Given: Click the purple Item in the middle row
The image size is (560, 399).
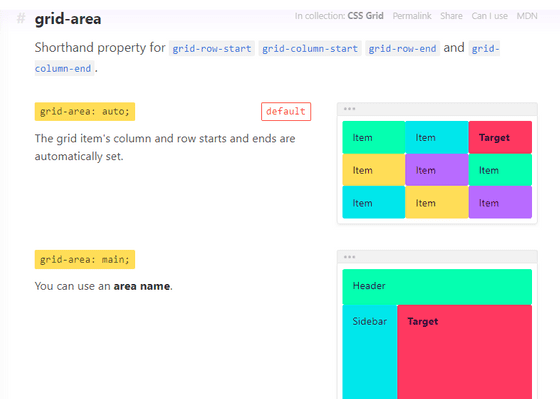Looking at the screenshot, I should [x=437, y=170].
